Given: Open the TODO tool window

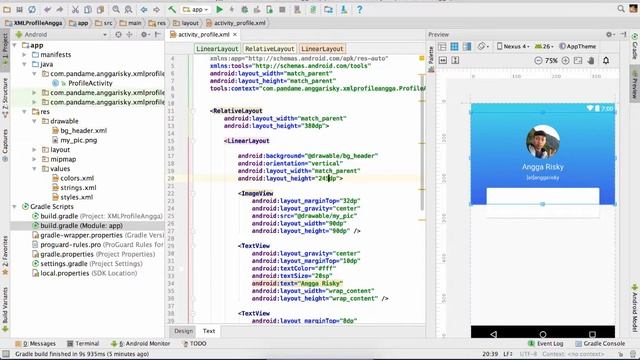Looking at the screenshot, I should point(194,344).
